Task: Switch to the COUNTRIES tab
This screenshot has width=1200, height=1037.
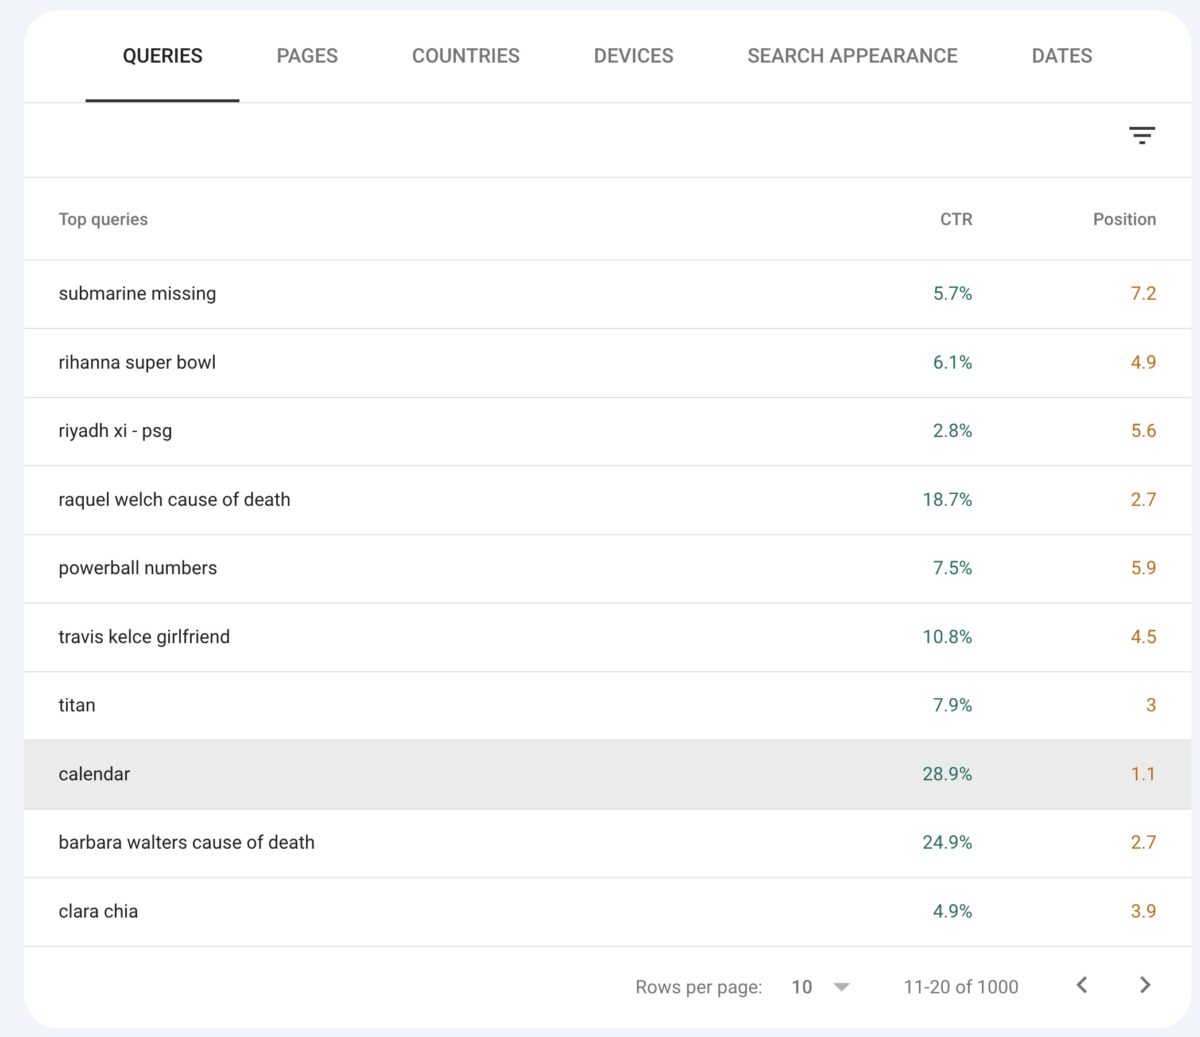Action: pos(465,56)
